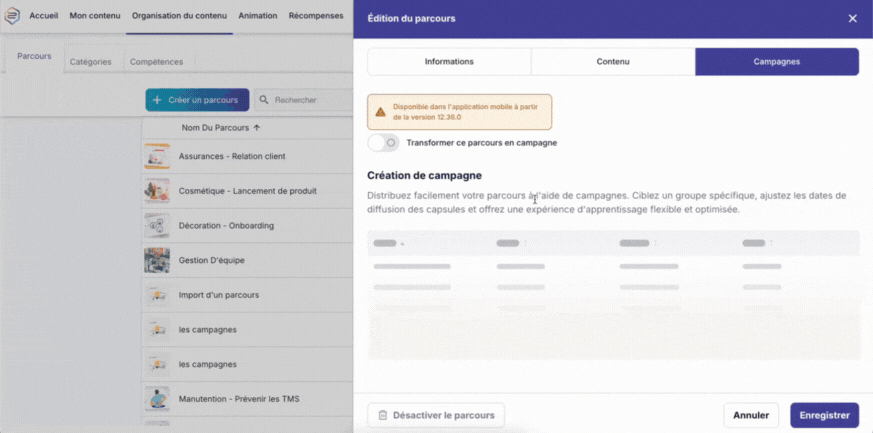Close the Édition du parcours panel
The width and height of the screenshot is (873, 433).
(x=852, y=18)
